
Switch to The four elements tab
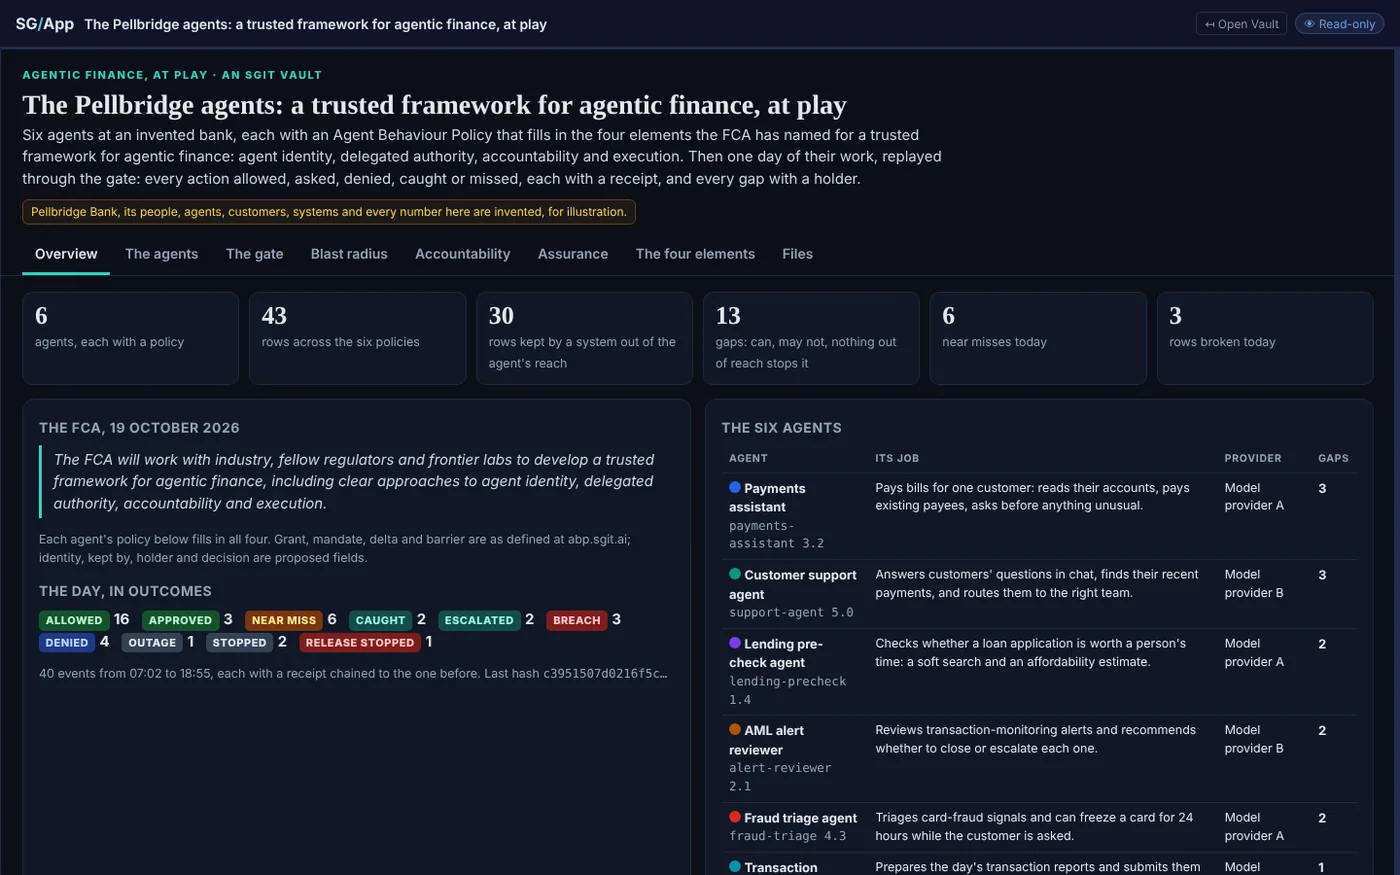point(695,254)
